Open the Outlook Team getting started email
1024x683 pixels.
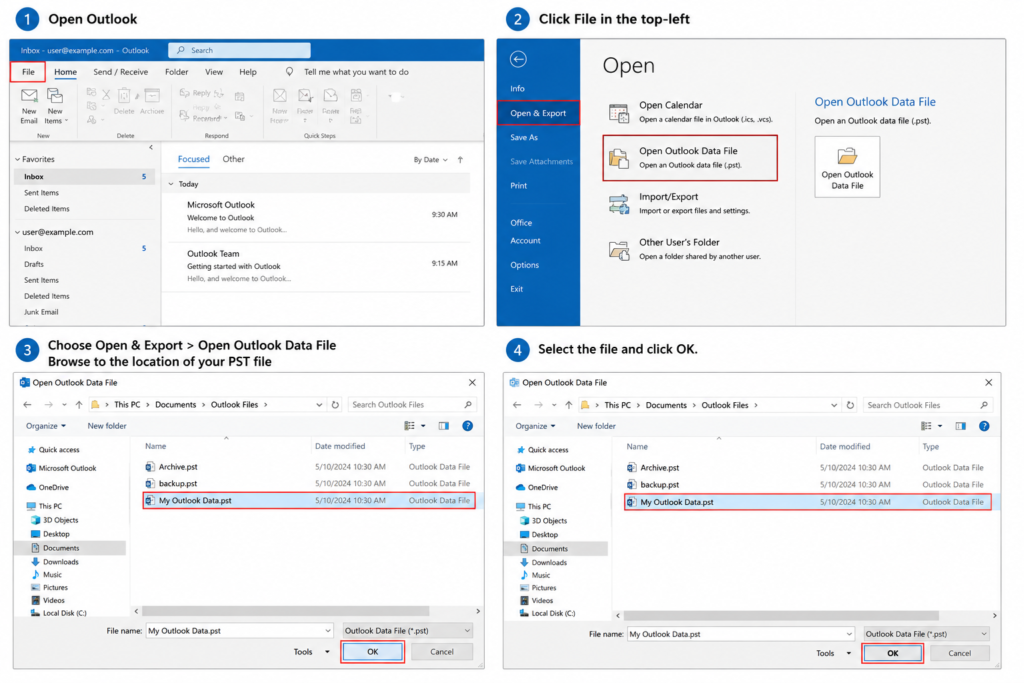[x=318, y=265]
